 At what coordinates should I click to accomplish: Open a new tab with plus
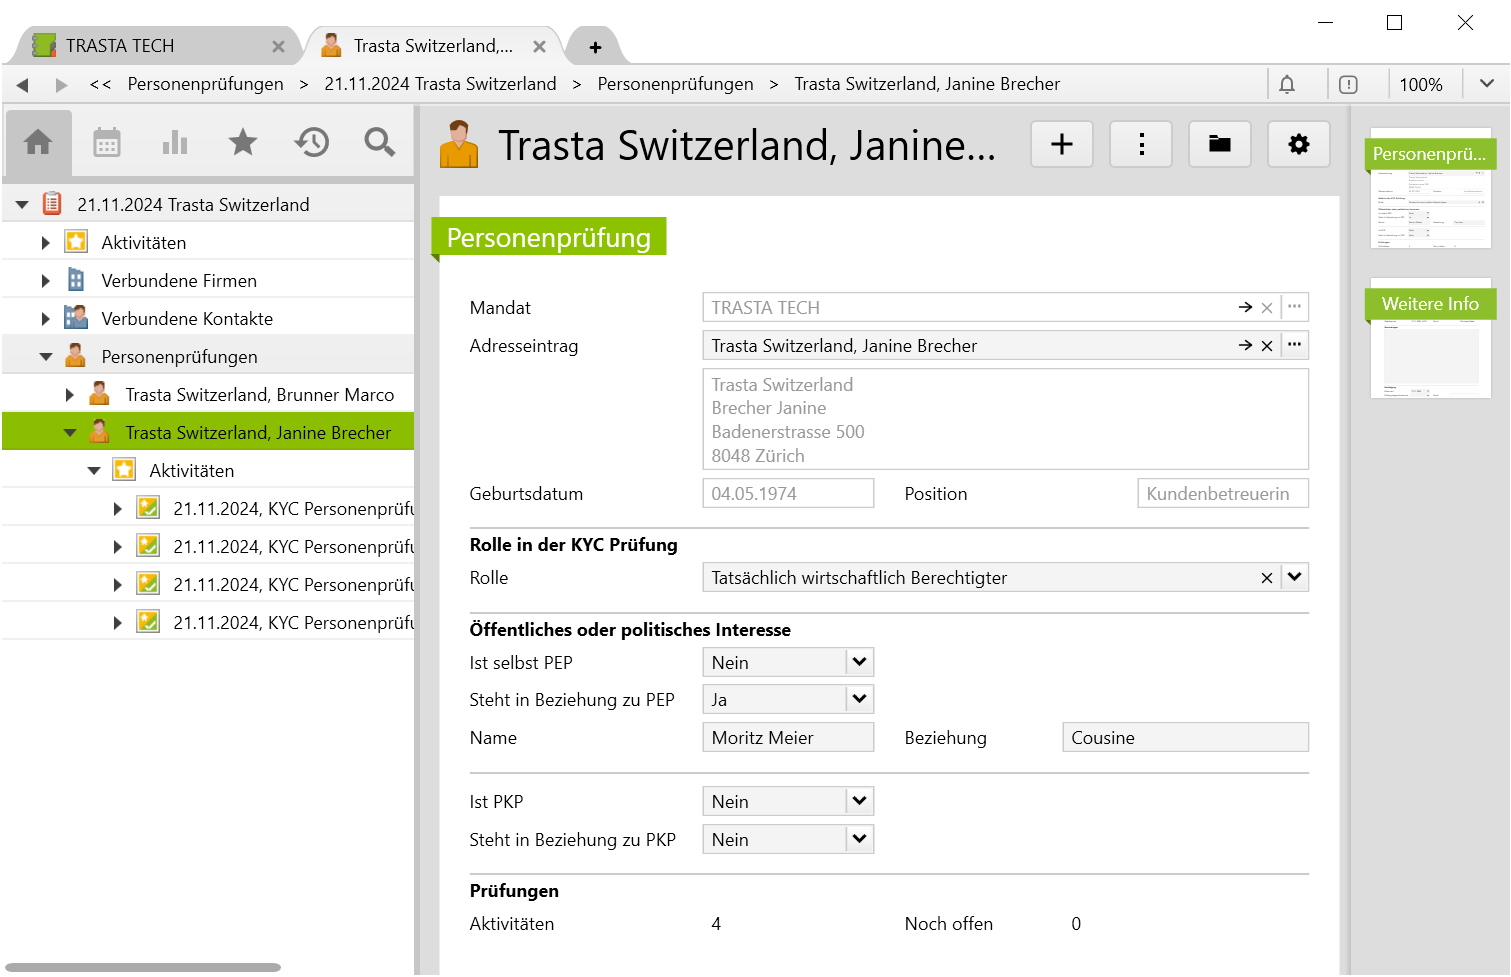(x=595, y=47)
